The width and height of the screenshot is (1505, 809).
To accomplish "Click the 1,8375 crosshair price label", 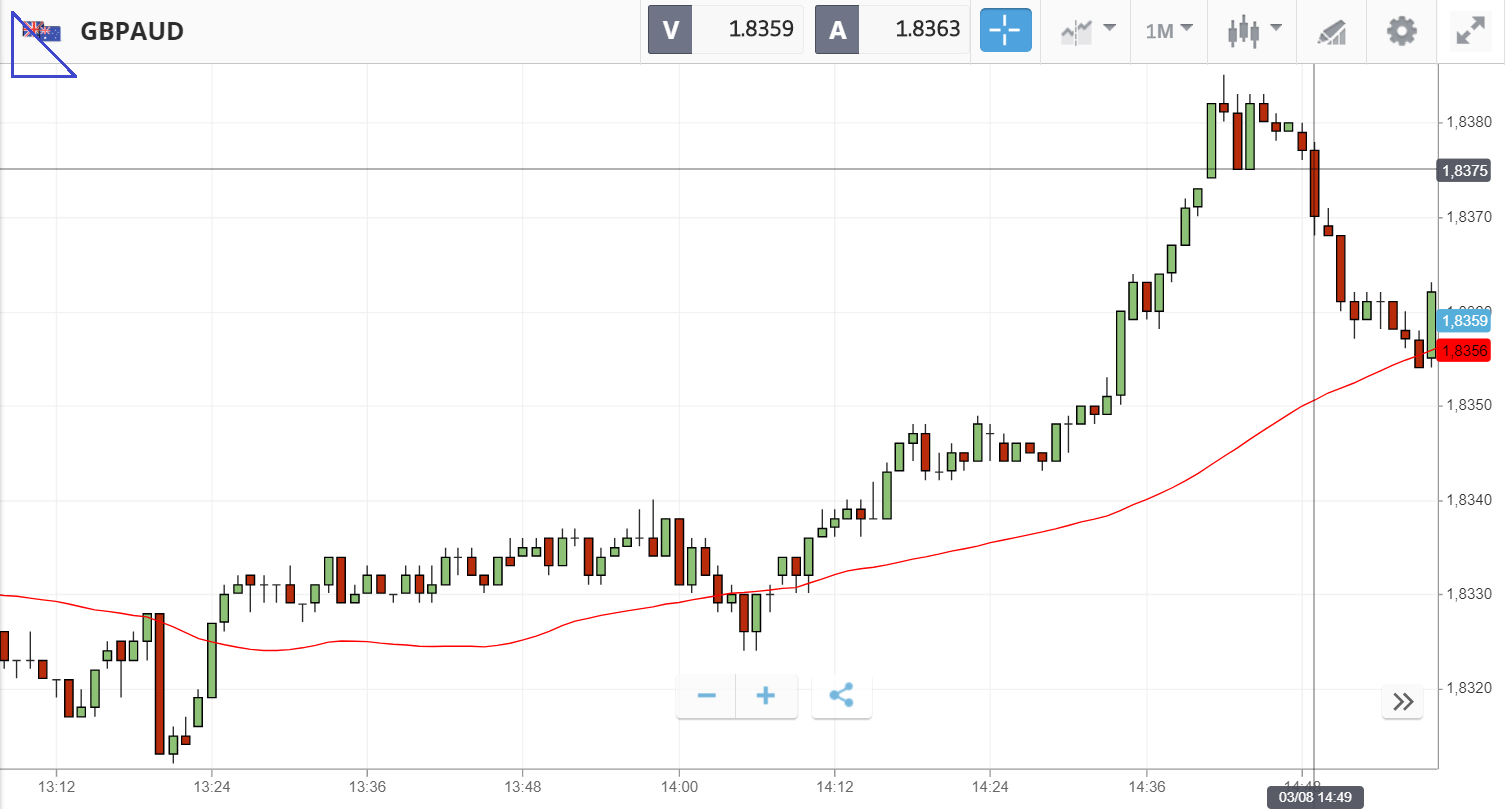I will 1463,170.
